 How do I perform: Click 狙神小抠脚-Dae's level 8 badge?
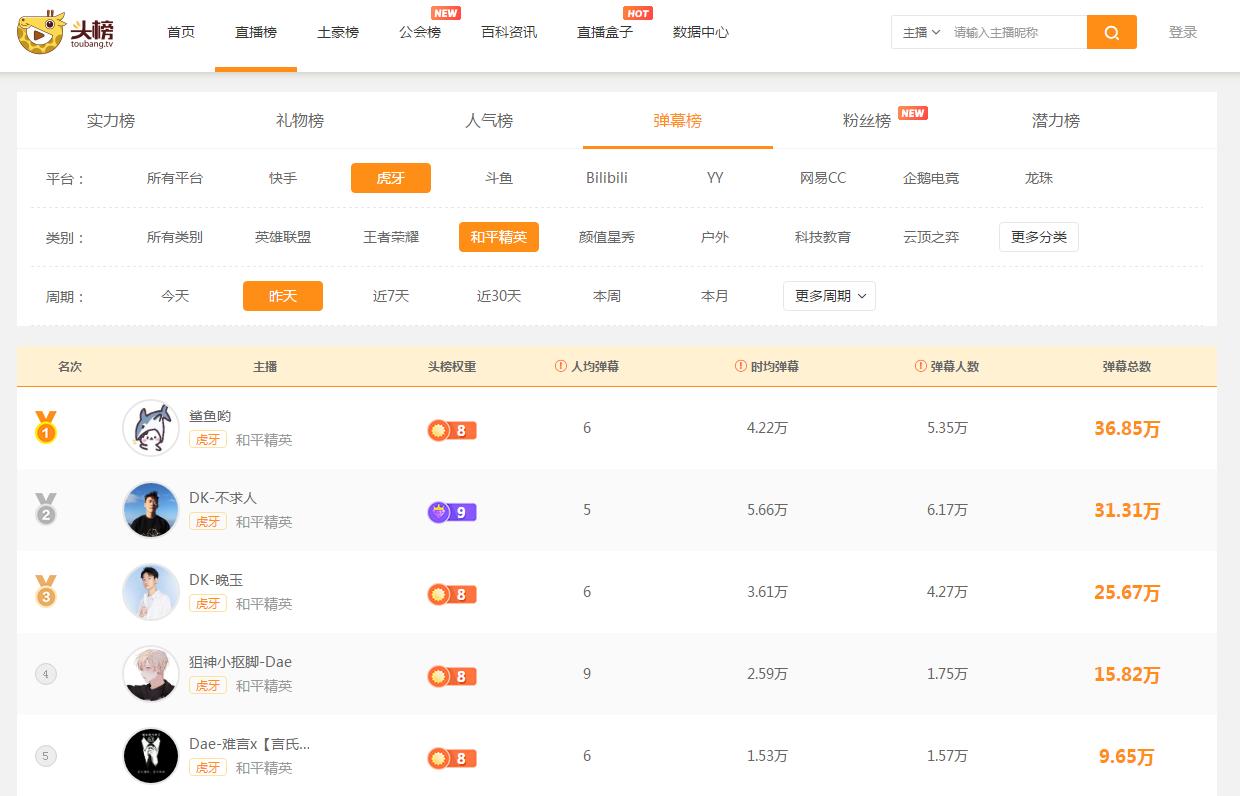(452, 676)
